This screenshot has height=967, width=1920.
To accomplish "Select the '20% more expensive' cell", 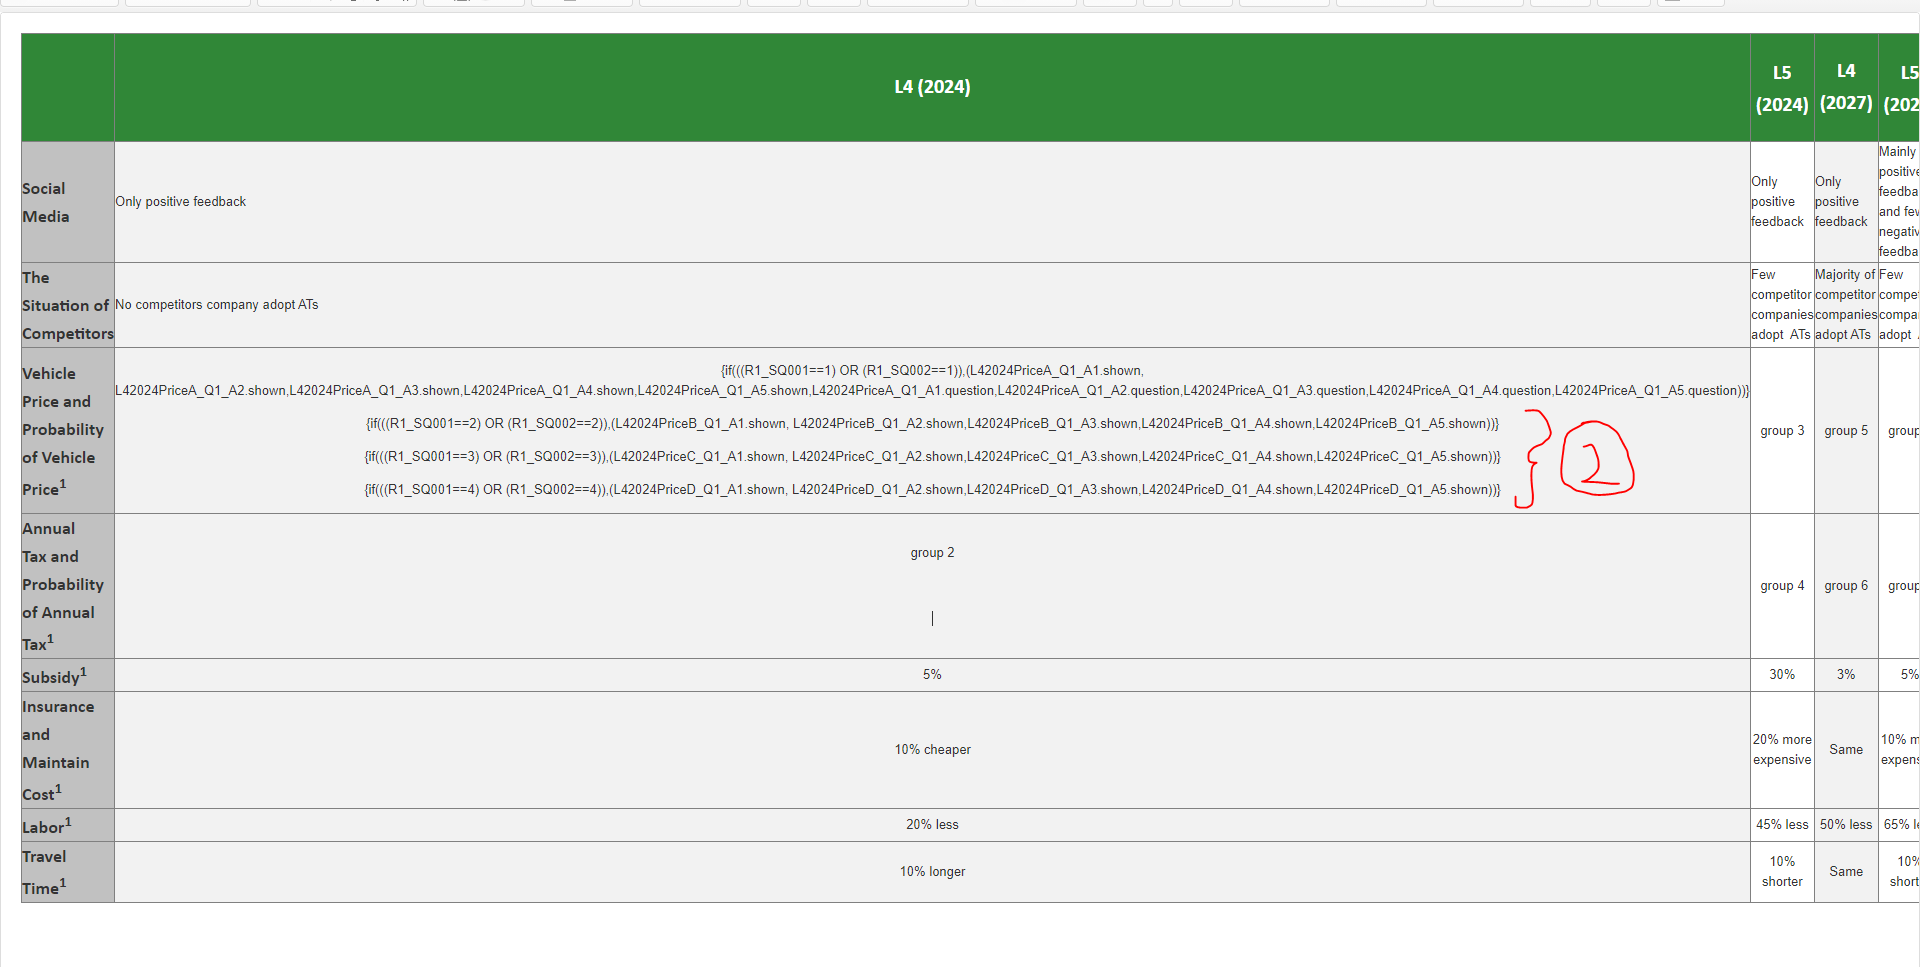I will [1781, 750].
